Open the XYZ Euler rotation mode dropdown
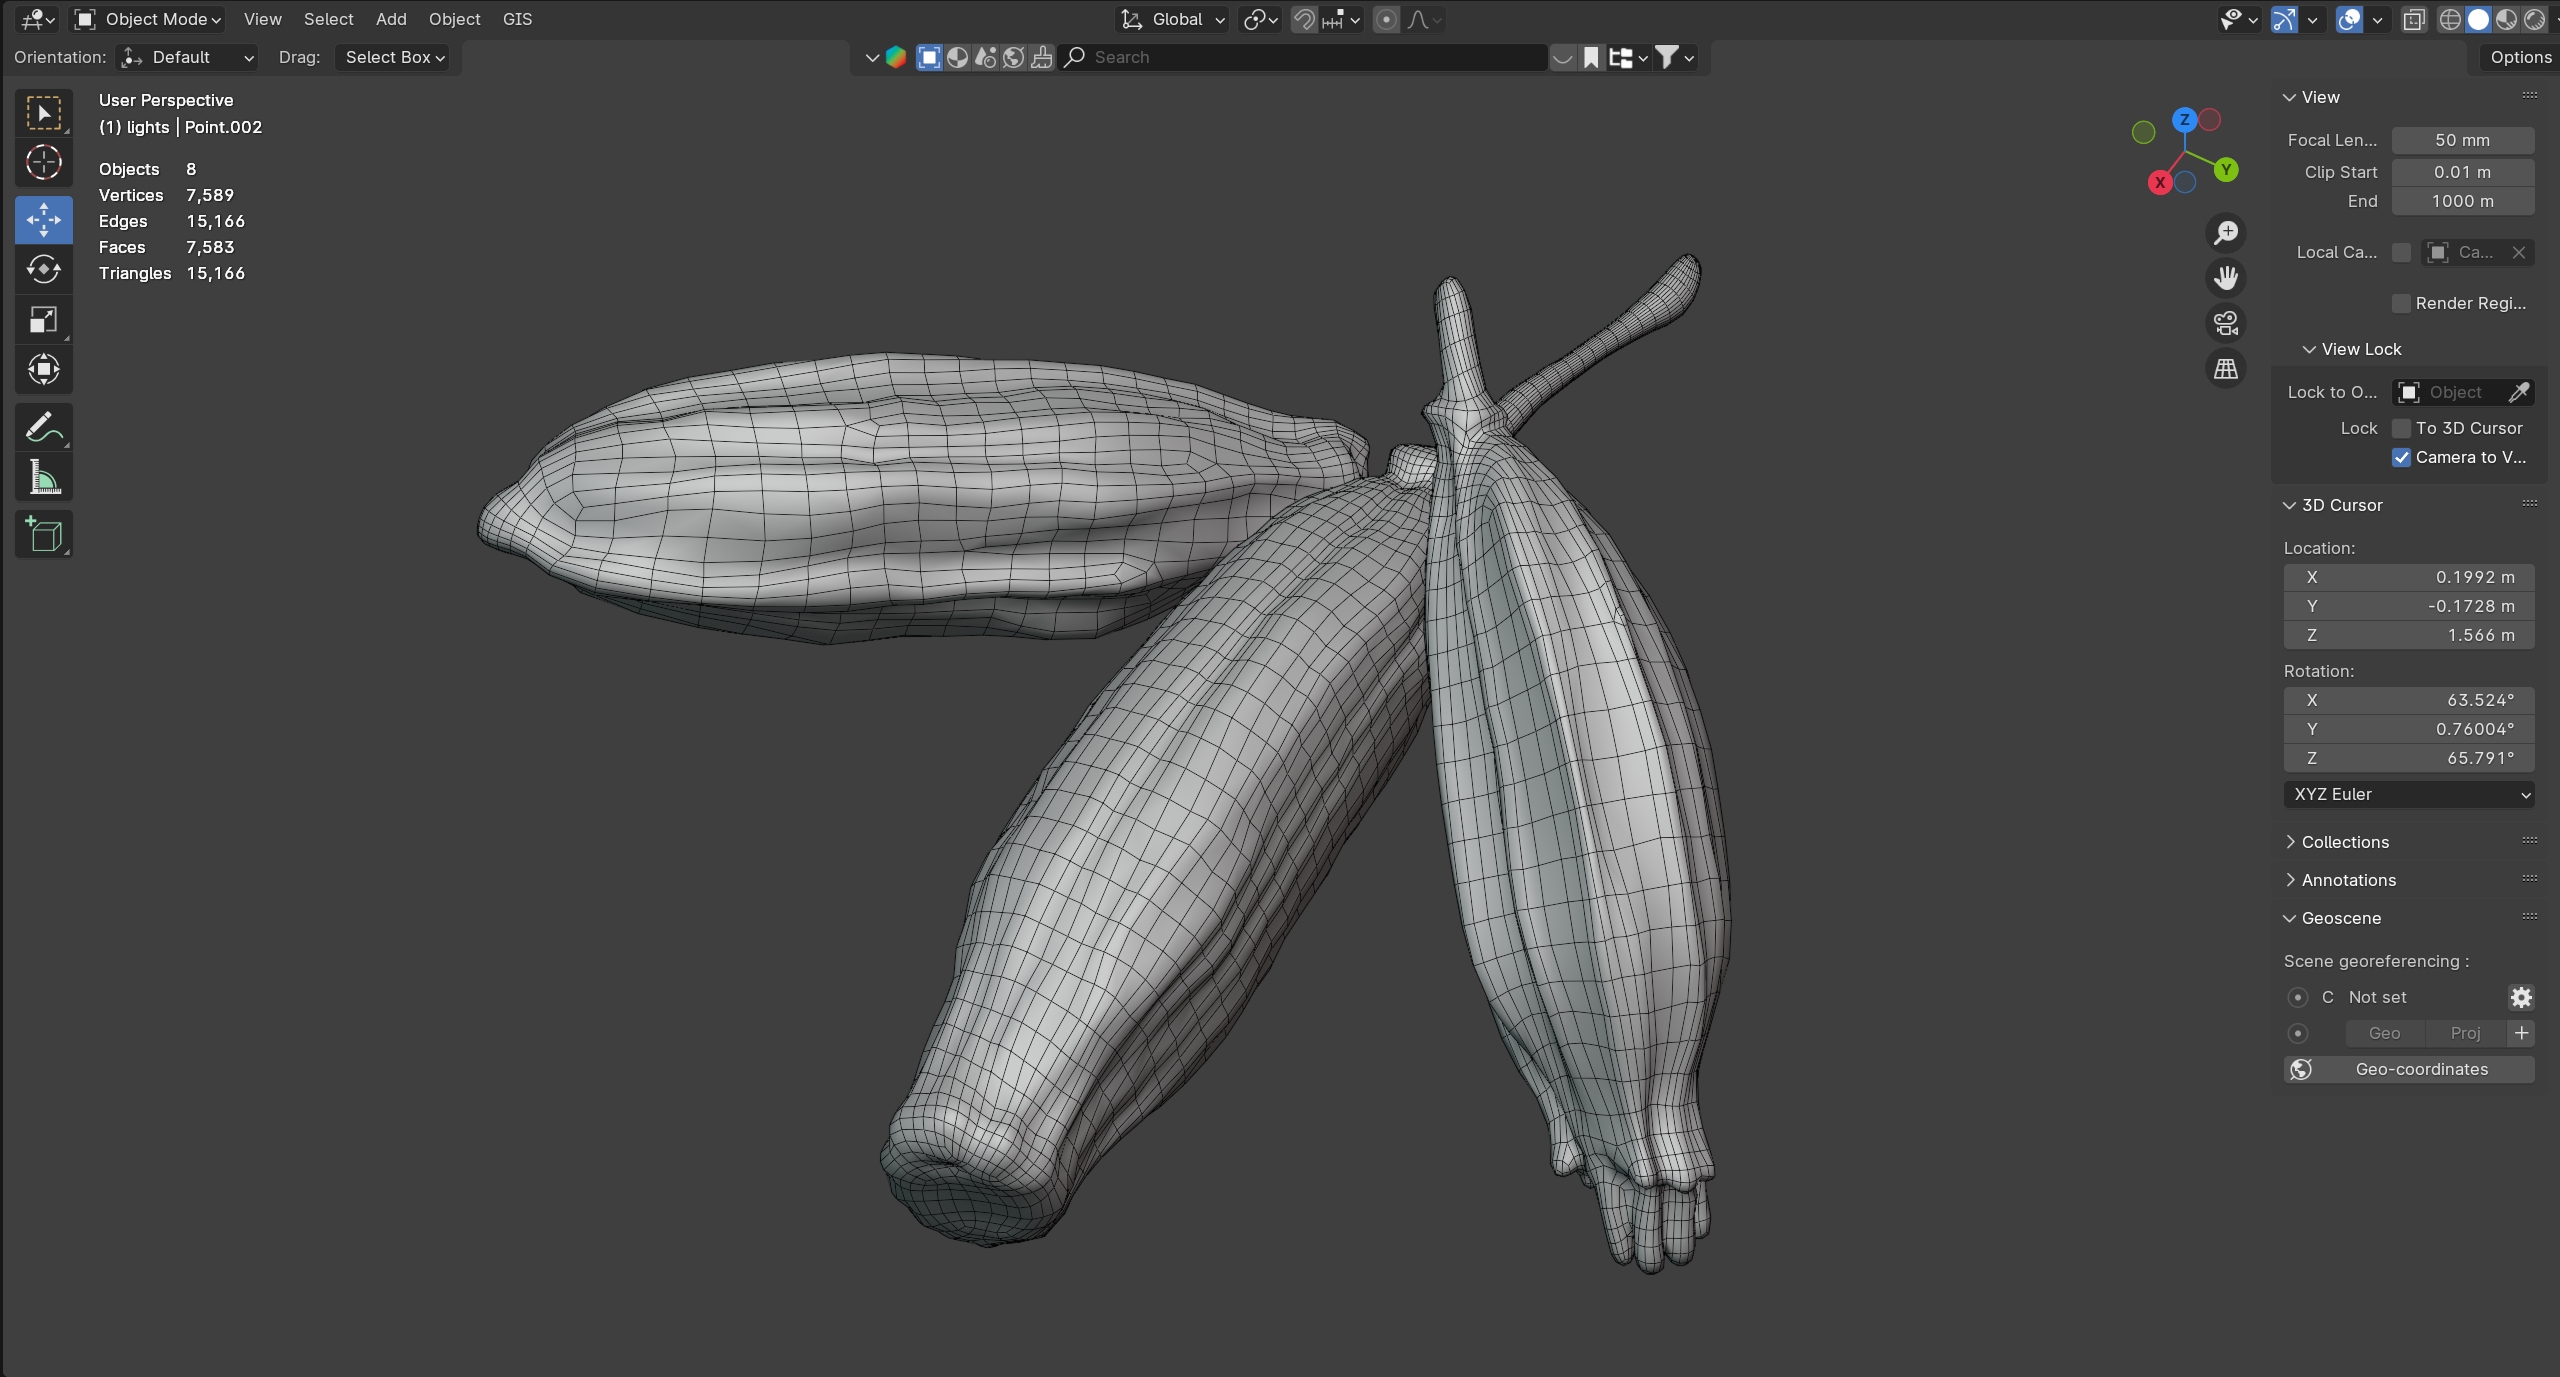The height and width of the screenshot is (1377, 2560). click(2408, 794)
